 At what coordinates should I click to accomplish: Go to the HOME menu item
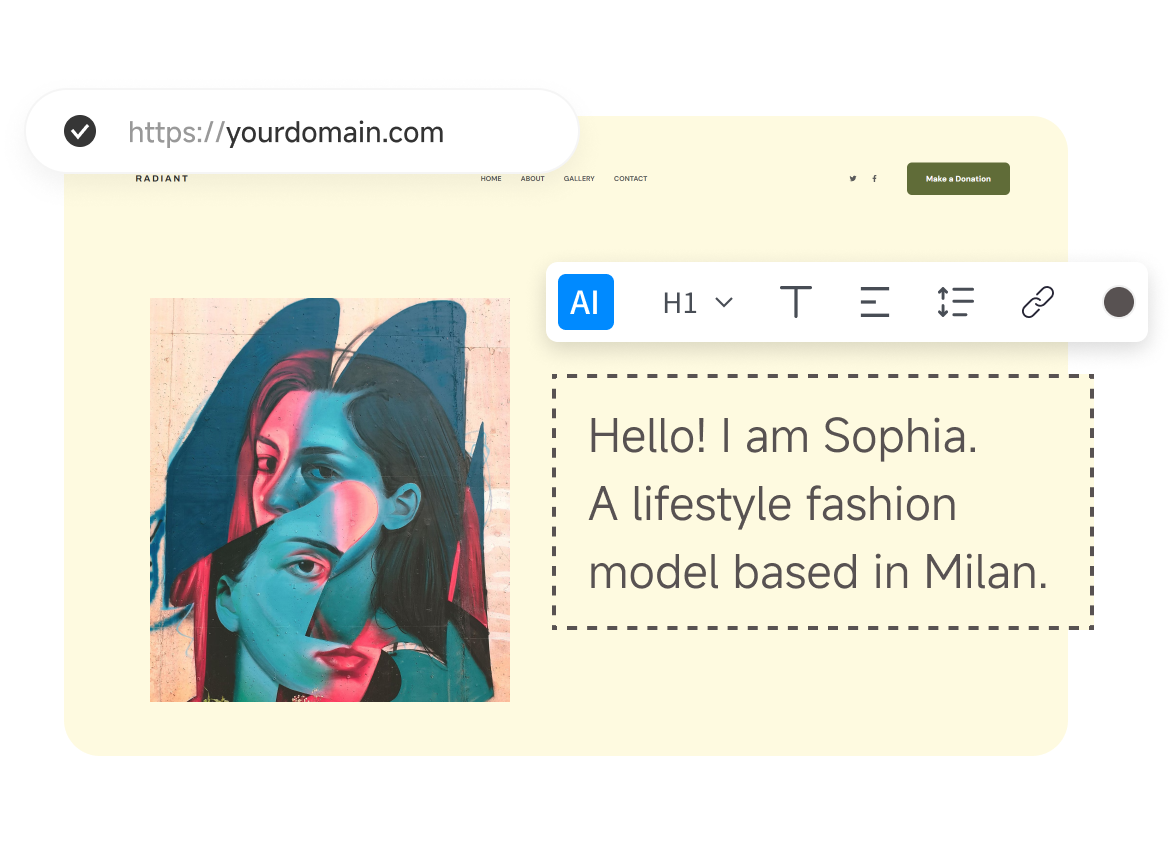491,179
